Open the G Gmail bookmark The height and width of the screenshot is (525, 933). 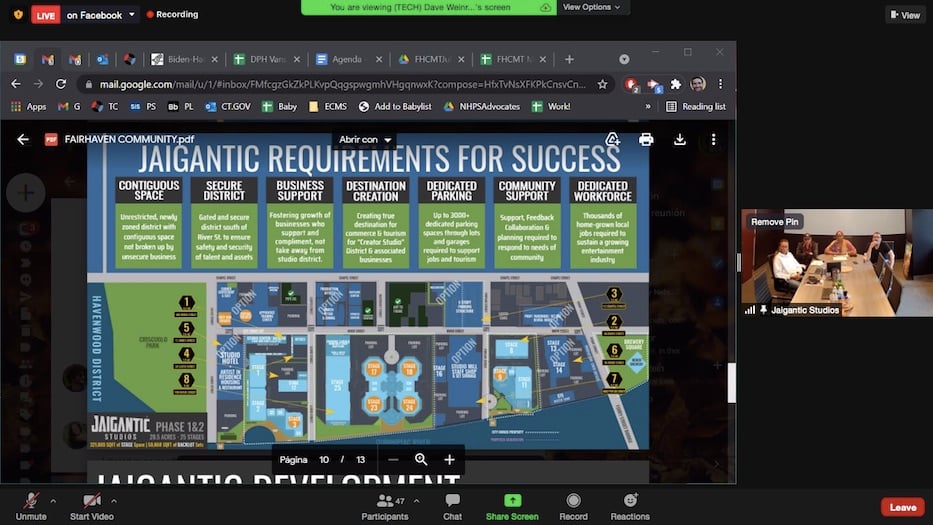pyautogui.click(x=69, y=107)
